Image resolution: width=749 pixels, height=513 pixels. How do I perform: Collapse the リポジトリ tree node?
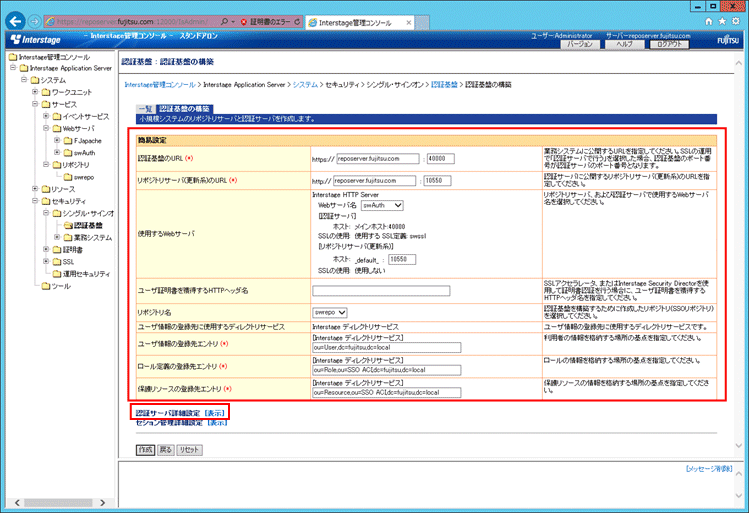pos(46,164)
